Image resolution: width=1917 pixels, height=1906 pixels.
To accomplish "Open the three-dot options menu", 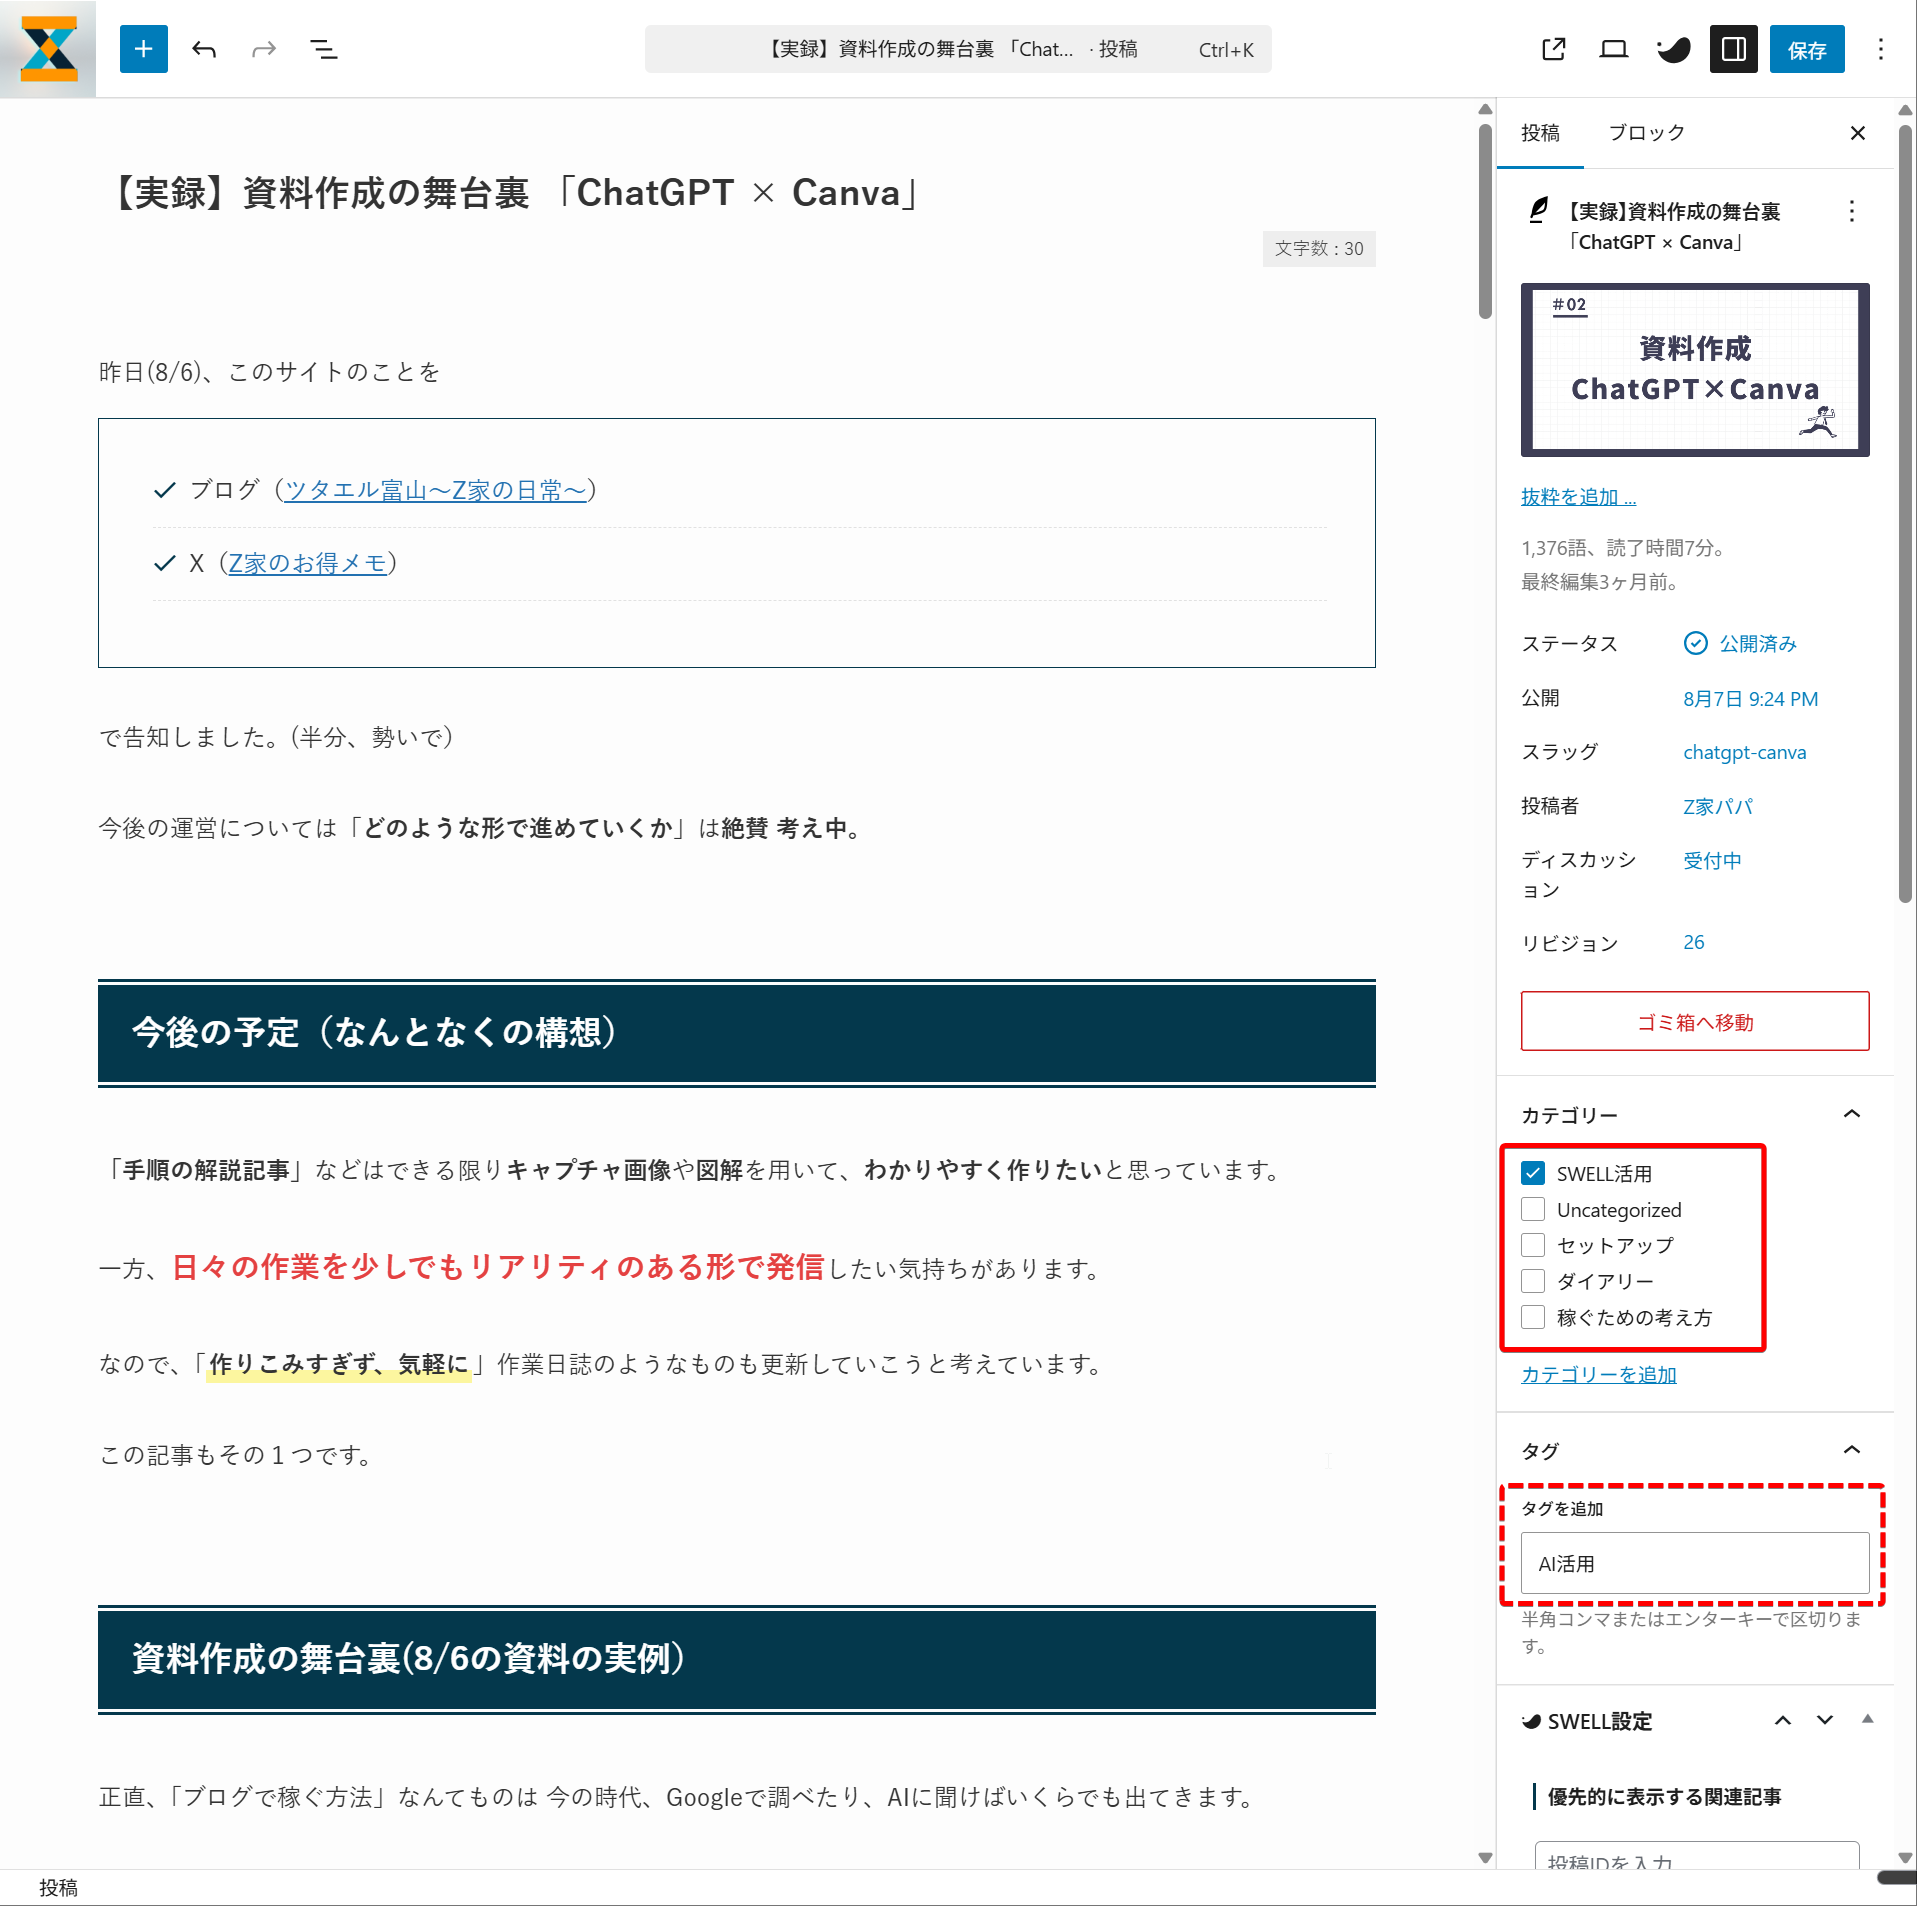I will pyautogui.click(x=1880, y=49).
